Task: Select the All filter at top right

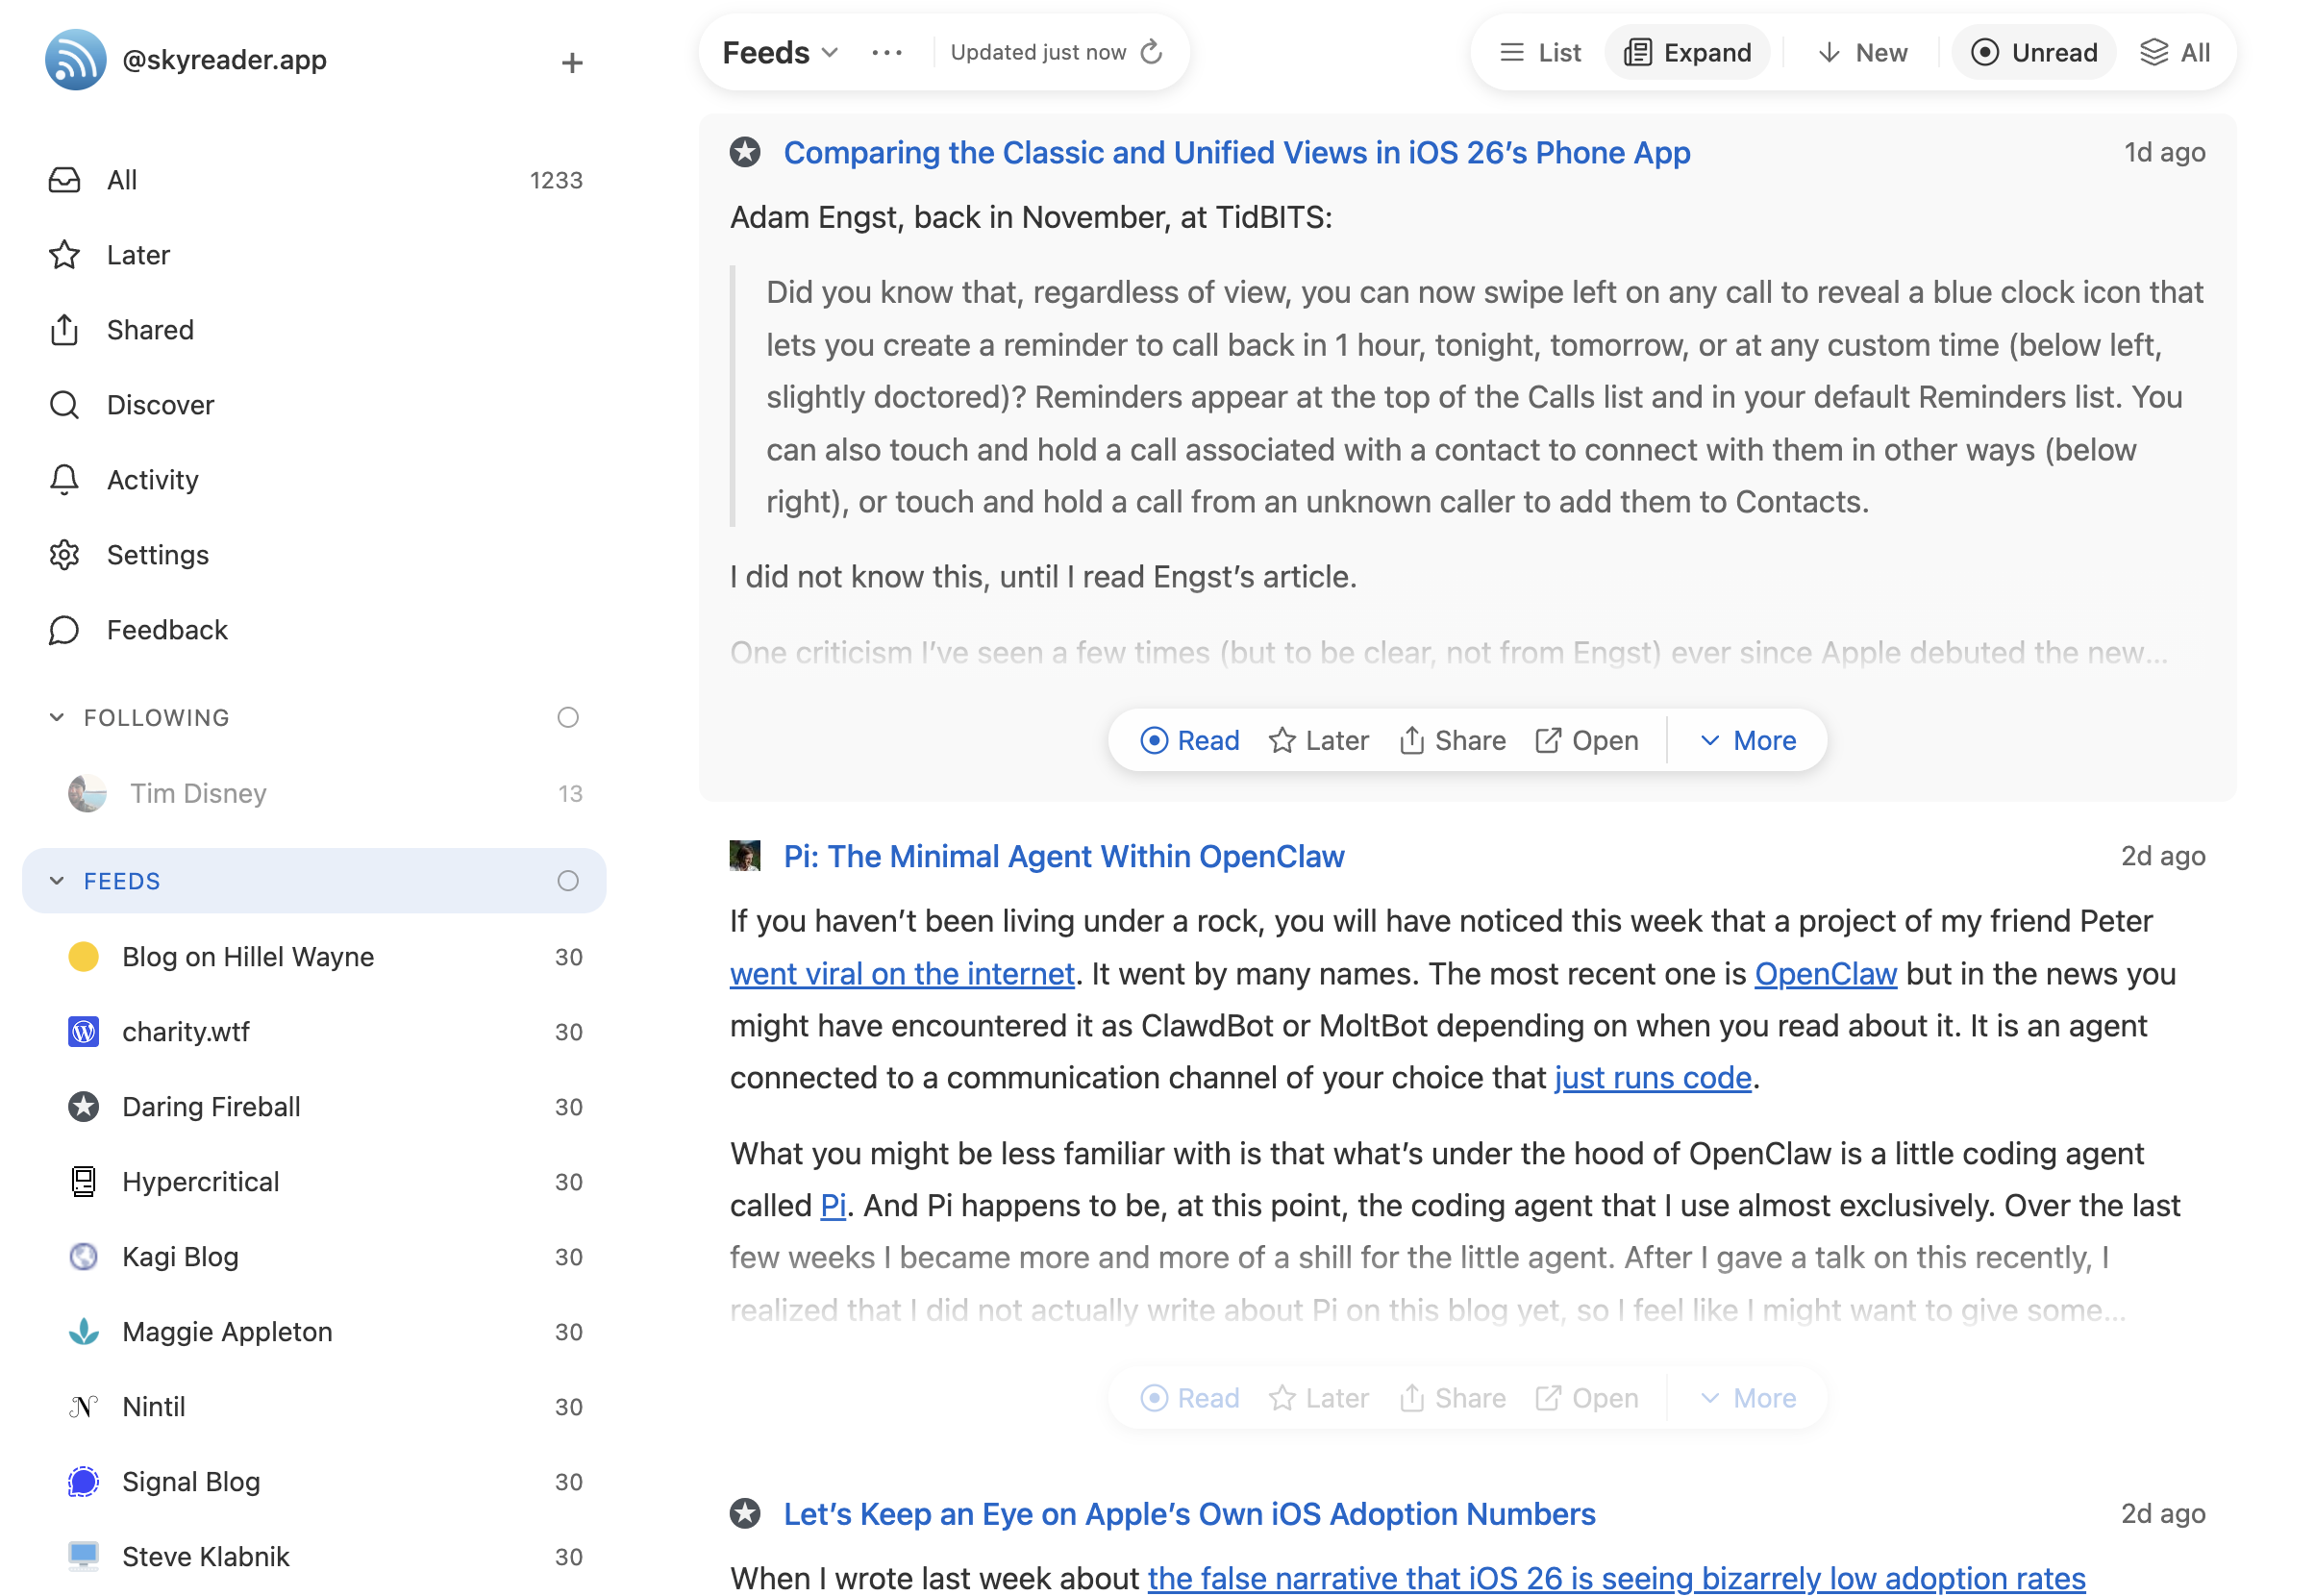Action: [2175, 52]
